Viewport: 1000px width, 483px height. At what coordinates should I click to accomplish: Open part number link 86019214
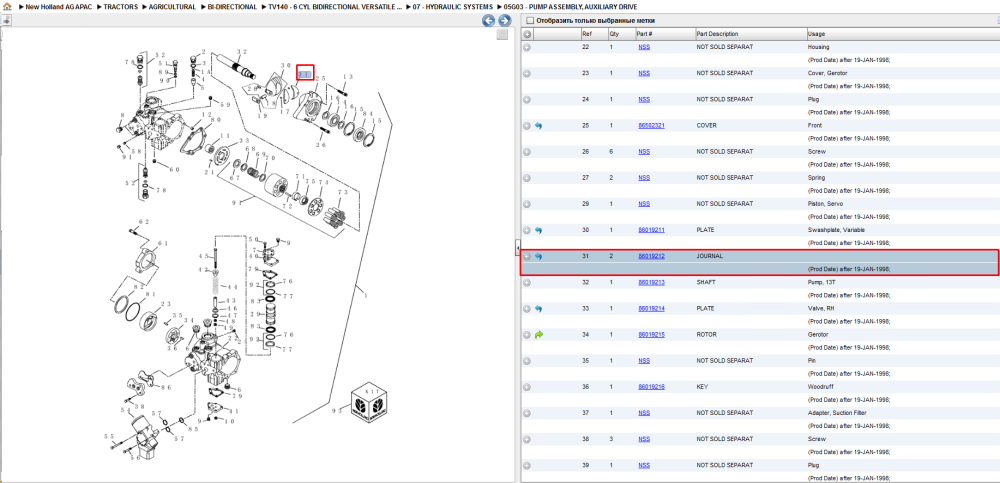(651, 309)
